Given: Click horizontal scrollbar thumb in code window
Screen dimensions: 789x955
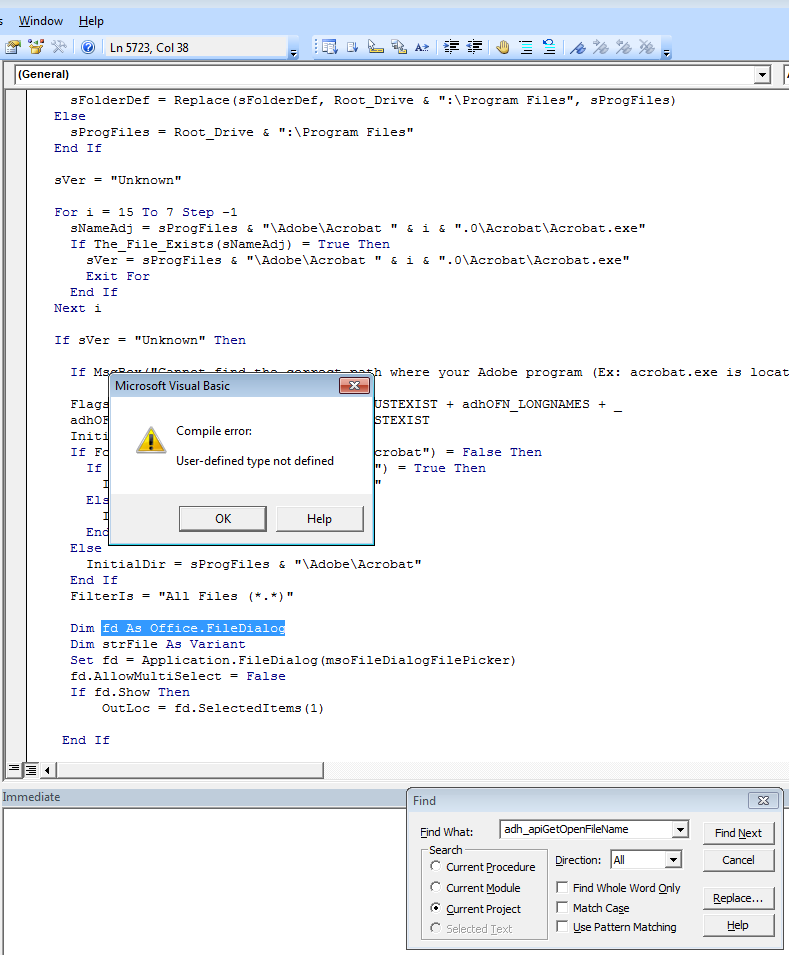Looking at the screenshot, I should tap(189, 770).
